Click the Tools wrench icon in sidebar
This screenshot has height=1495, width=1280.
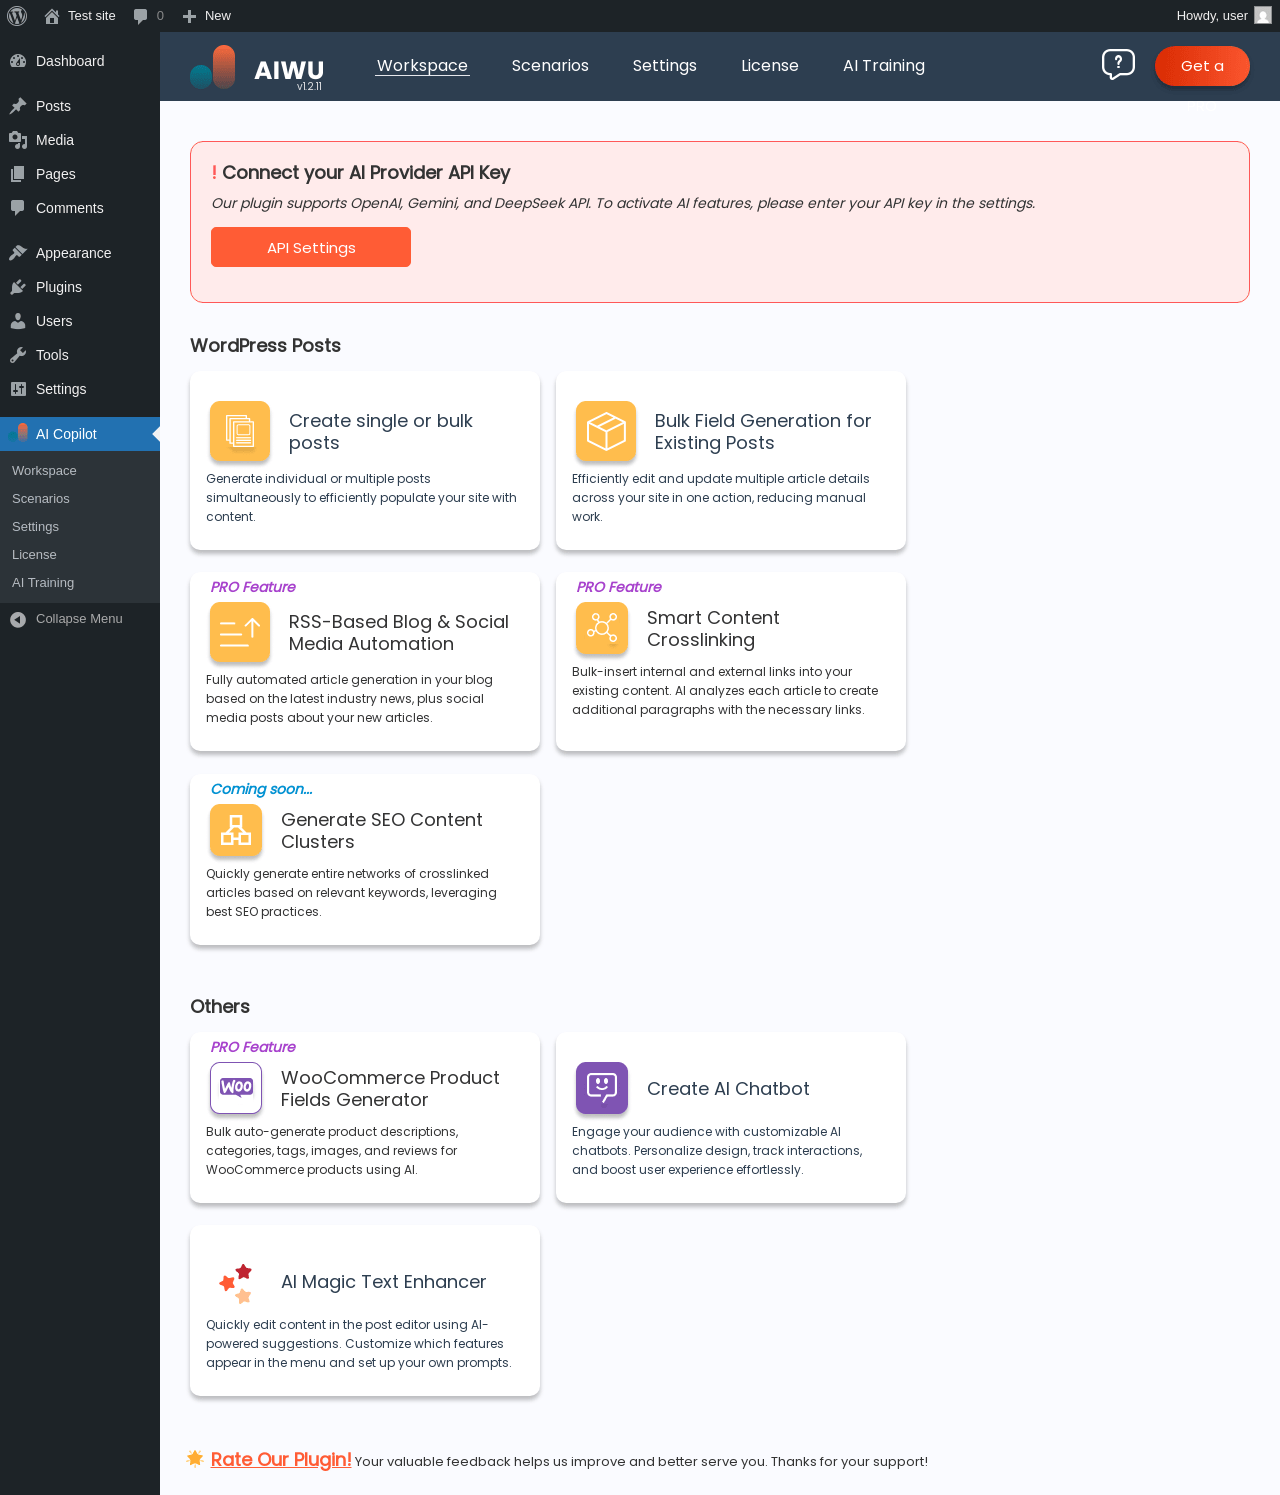(18, 355)
